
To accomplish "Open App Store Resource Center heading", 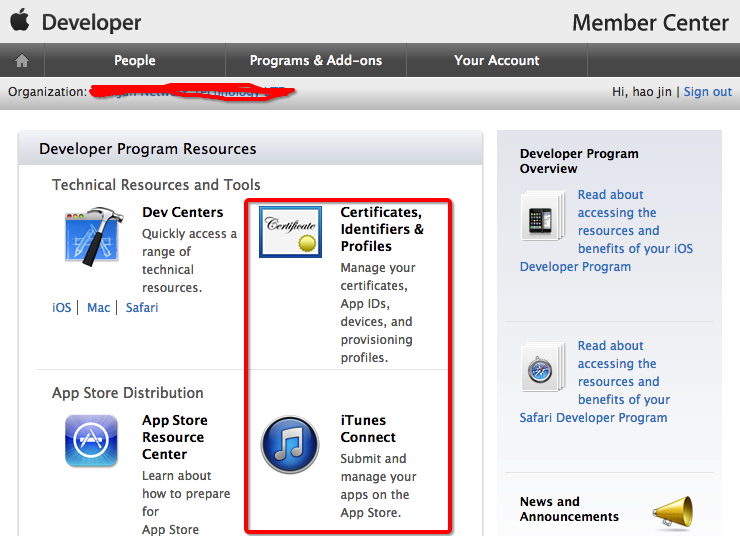I will [175, 437].
